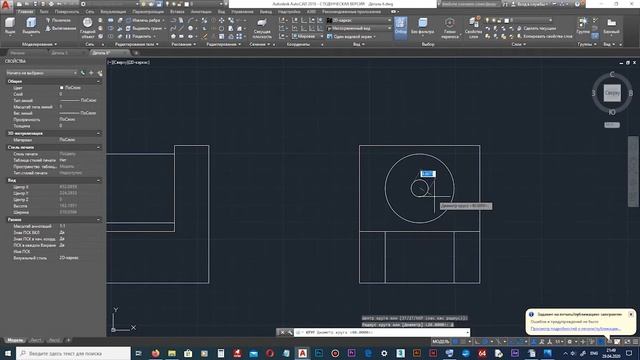640x360 pixels.
Task: Add a new drawing tab with plus button
Action: 136,53
